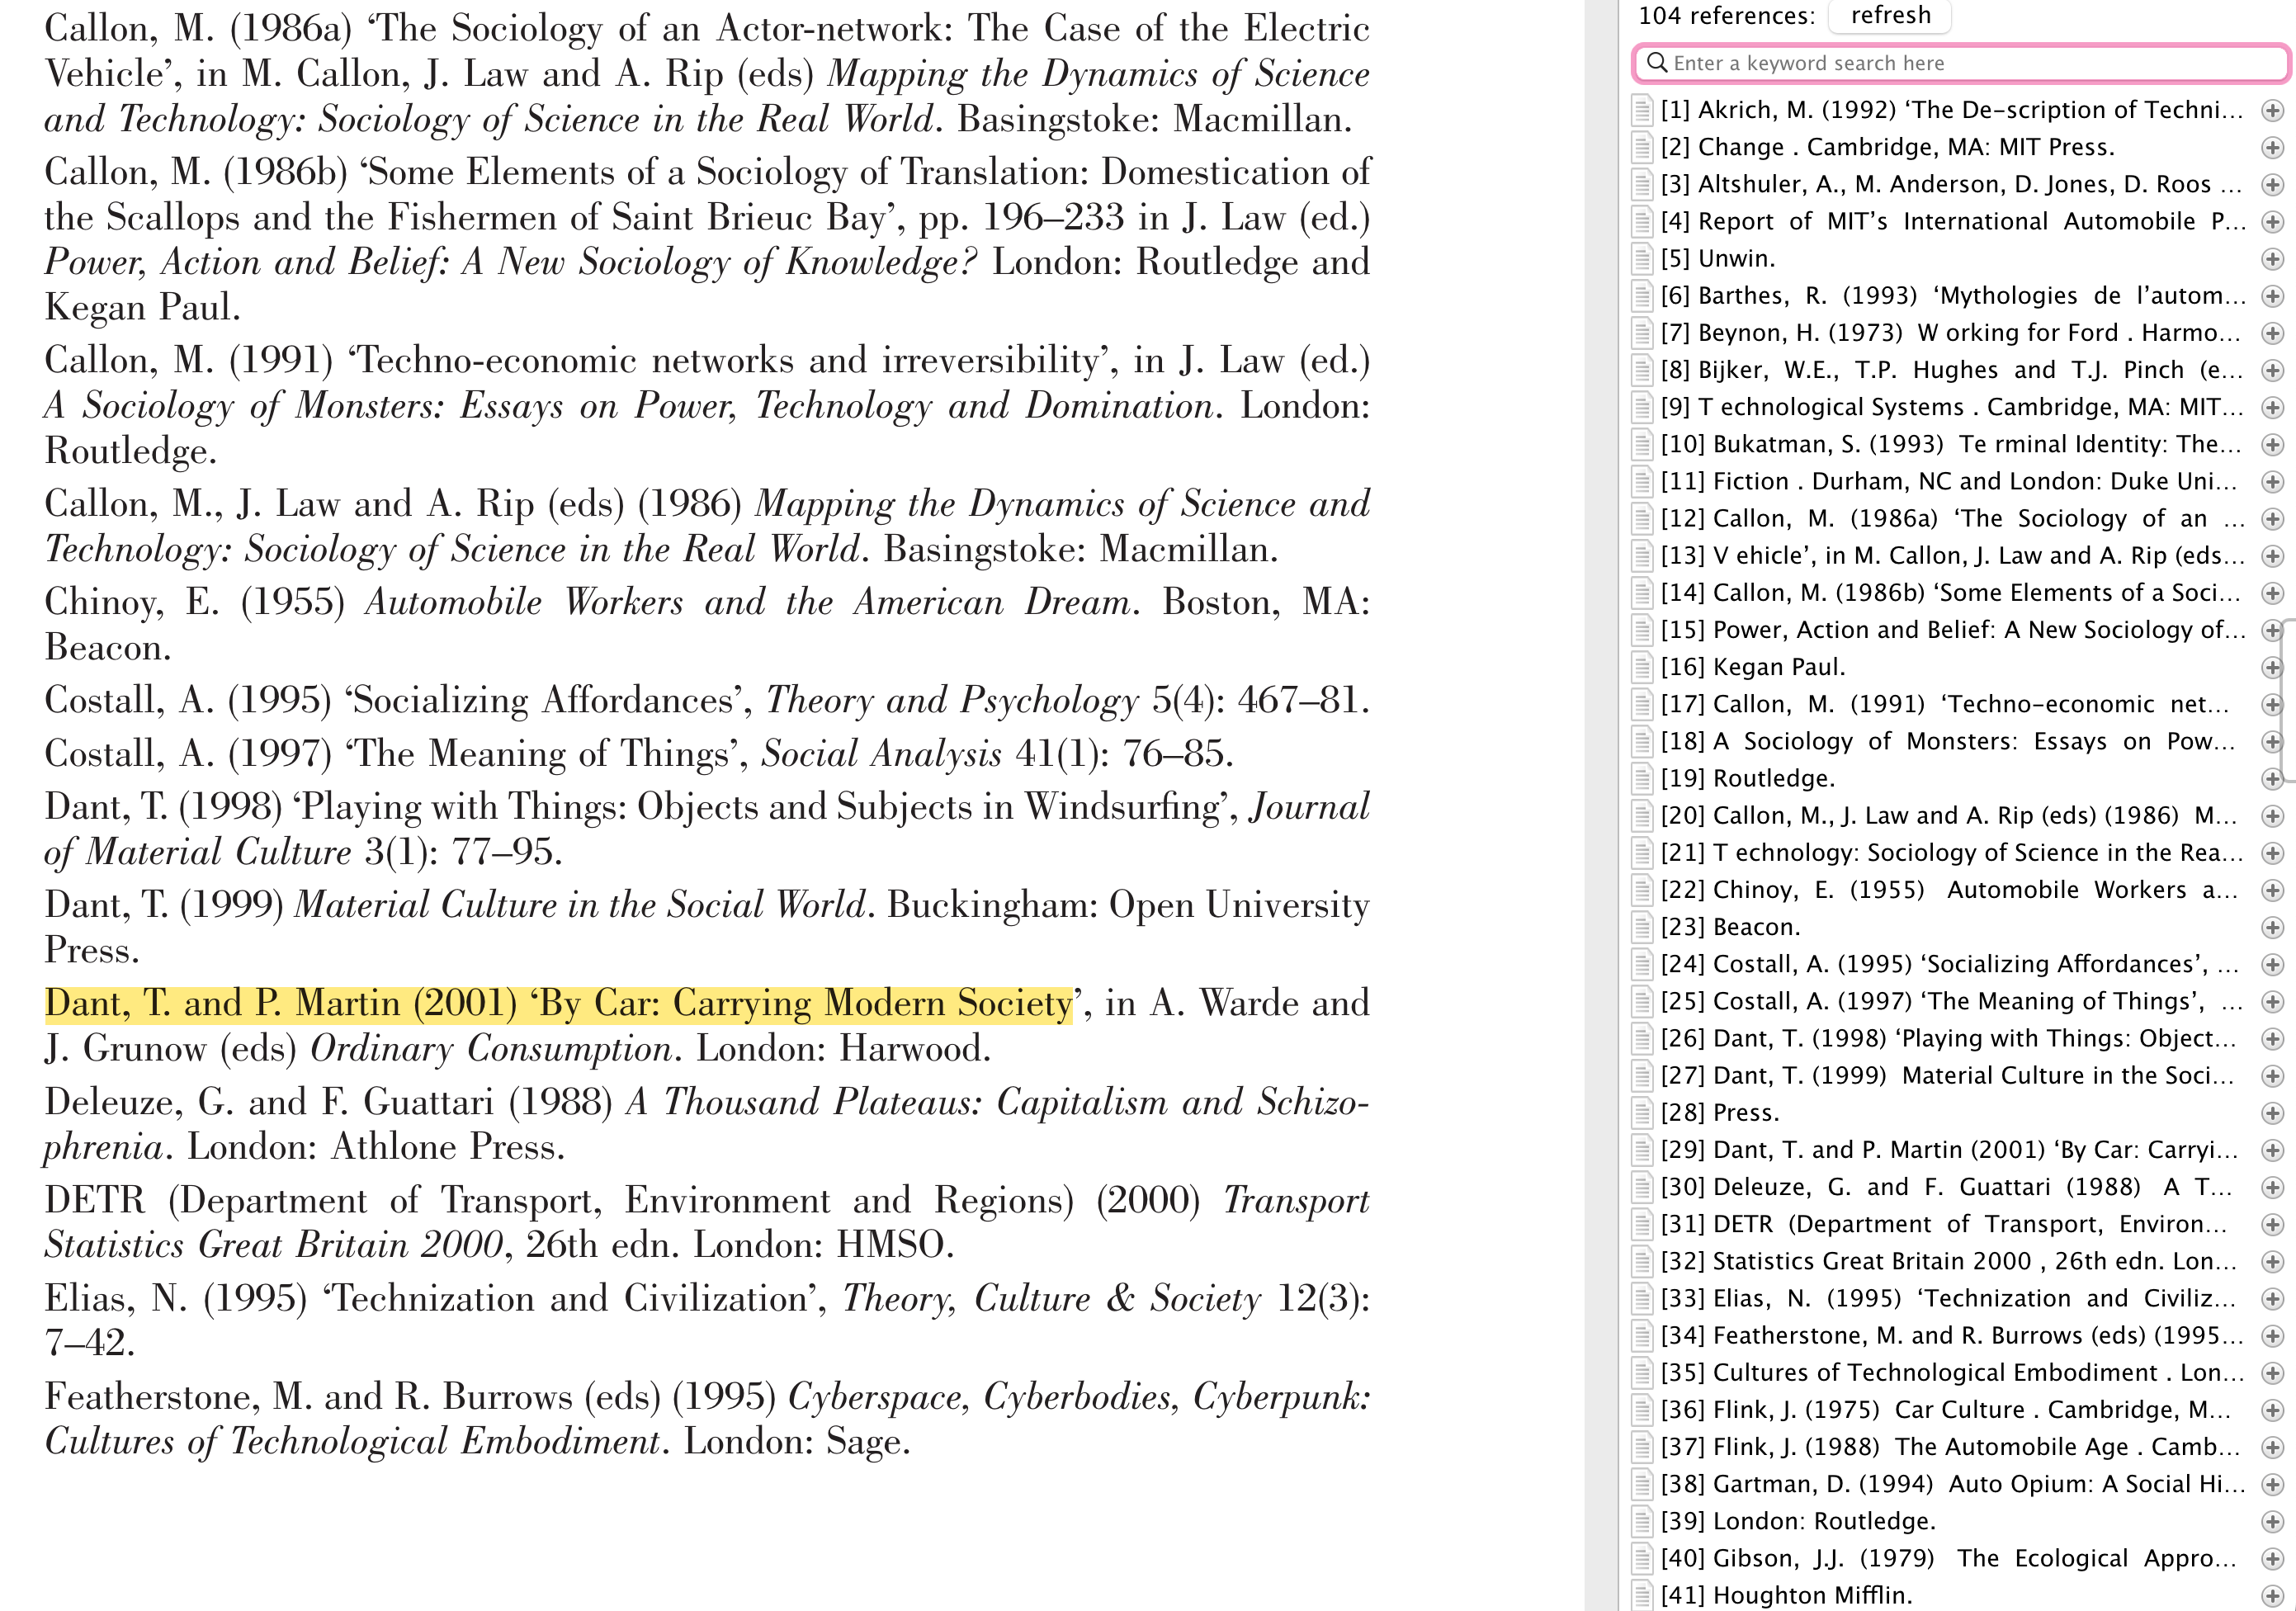Click the Chinoy, E. (1955) entry in the document
The width and height of the screenshot is (2296, 1611).
click(x=706, y=624)
